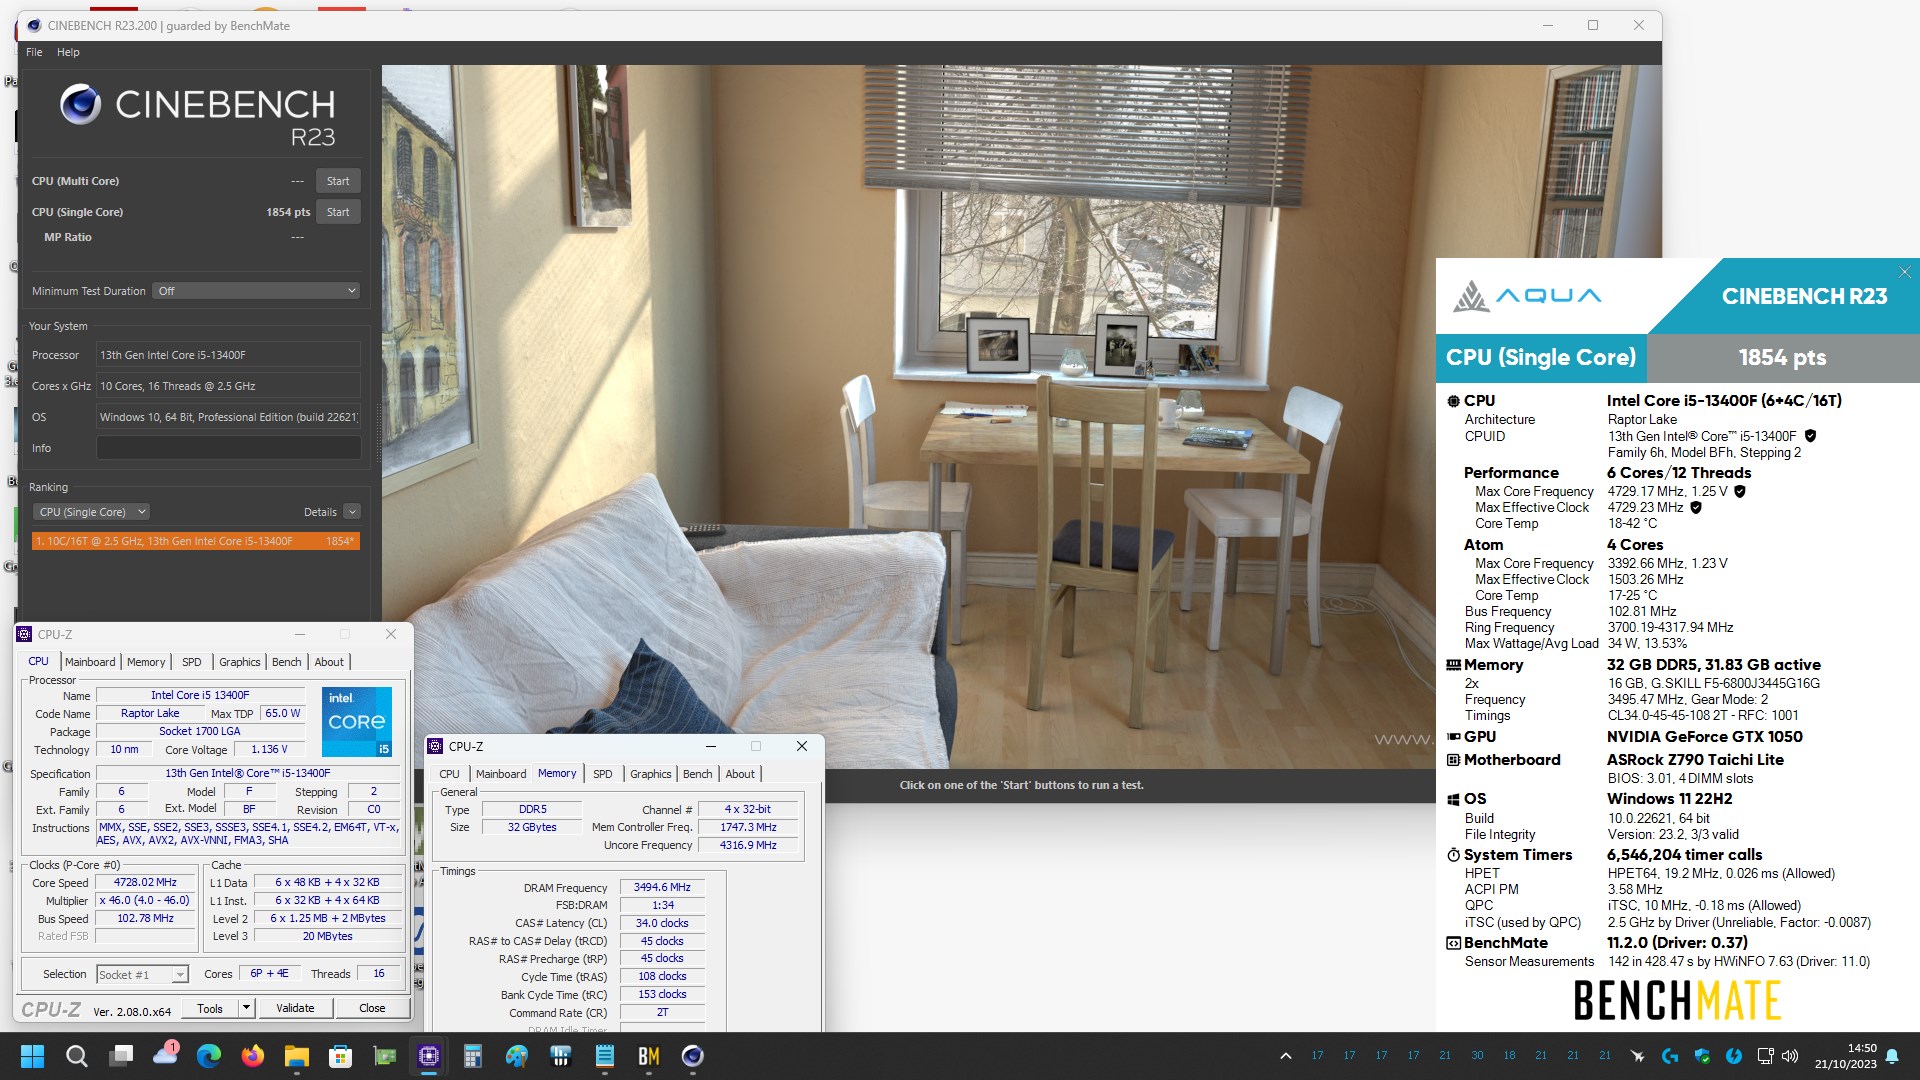Open Notepad icon on taskbar
Viewport: 1920px width, 1080px height.
(x=605, y=1056)
